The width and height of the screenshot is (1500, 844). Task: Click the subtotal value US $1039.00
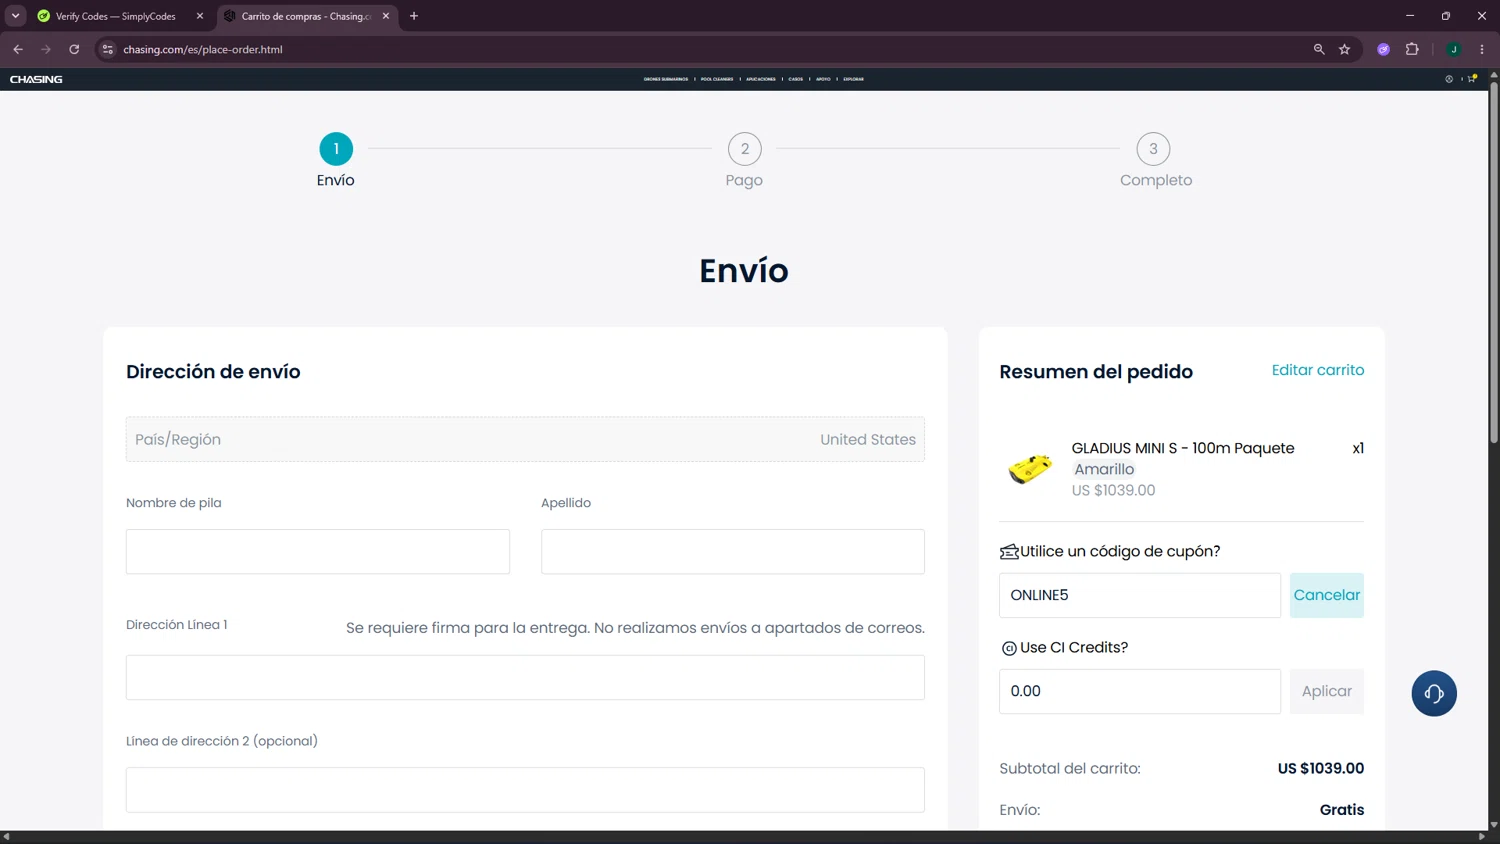click(1321, 768)
